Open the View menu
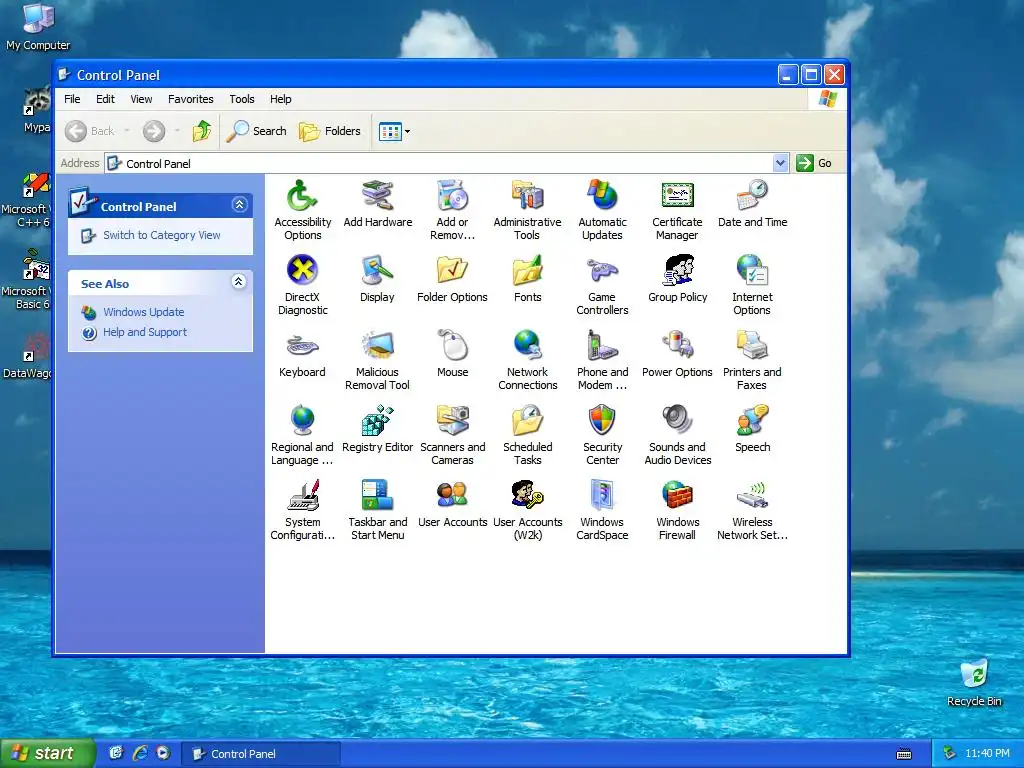Viewport: 1024px width, 768px height. (x=141, y=99)
